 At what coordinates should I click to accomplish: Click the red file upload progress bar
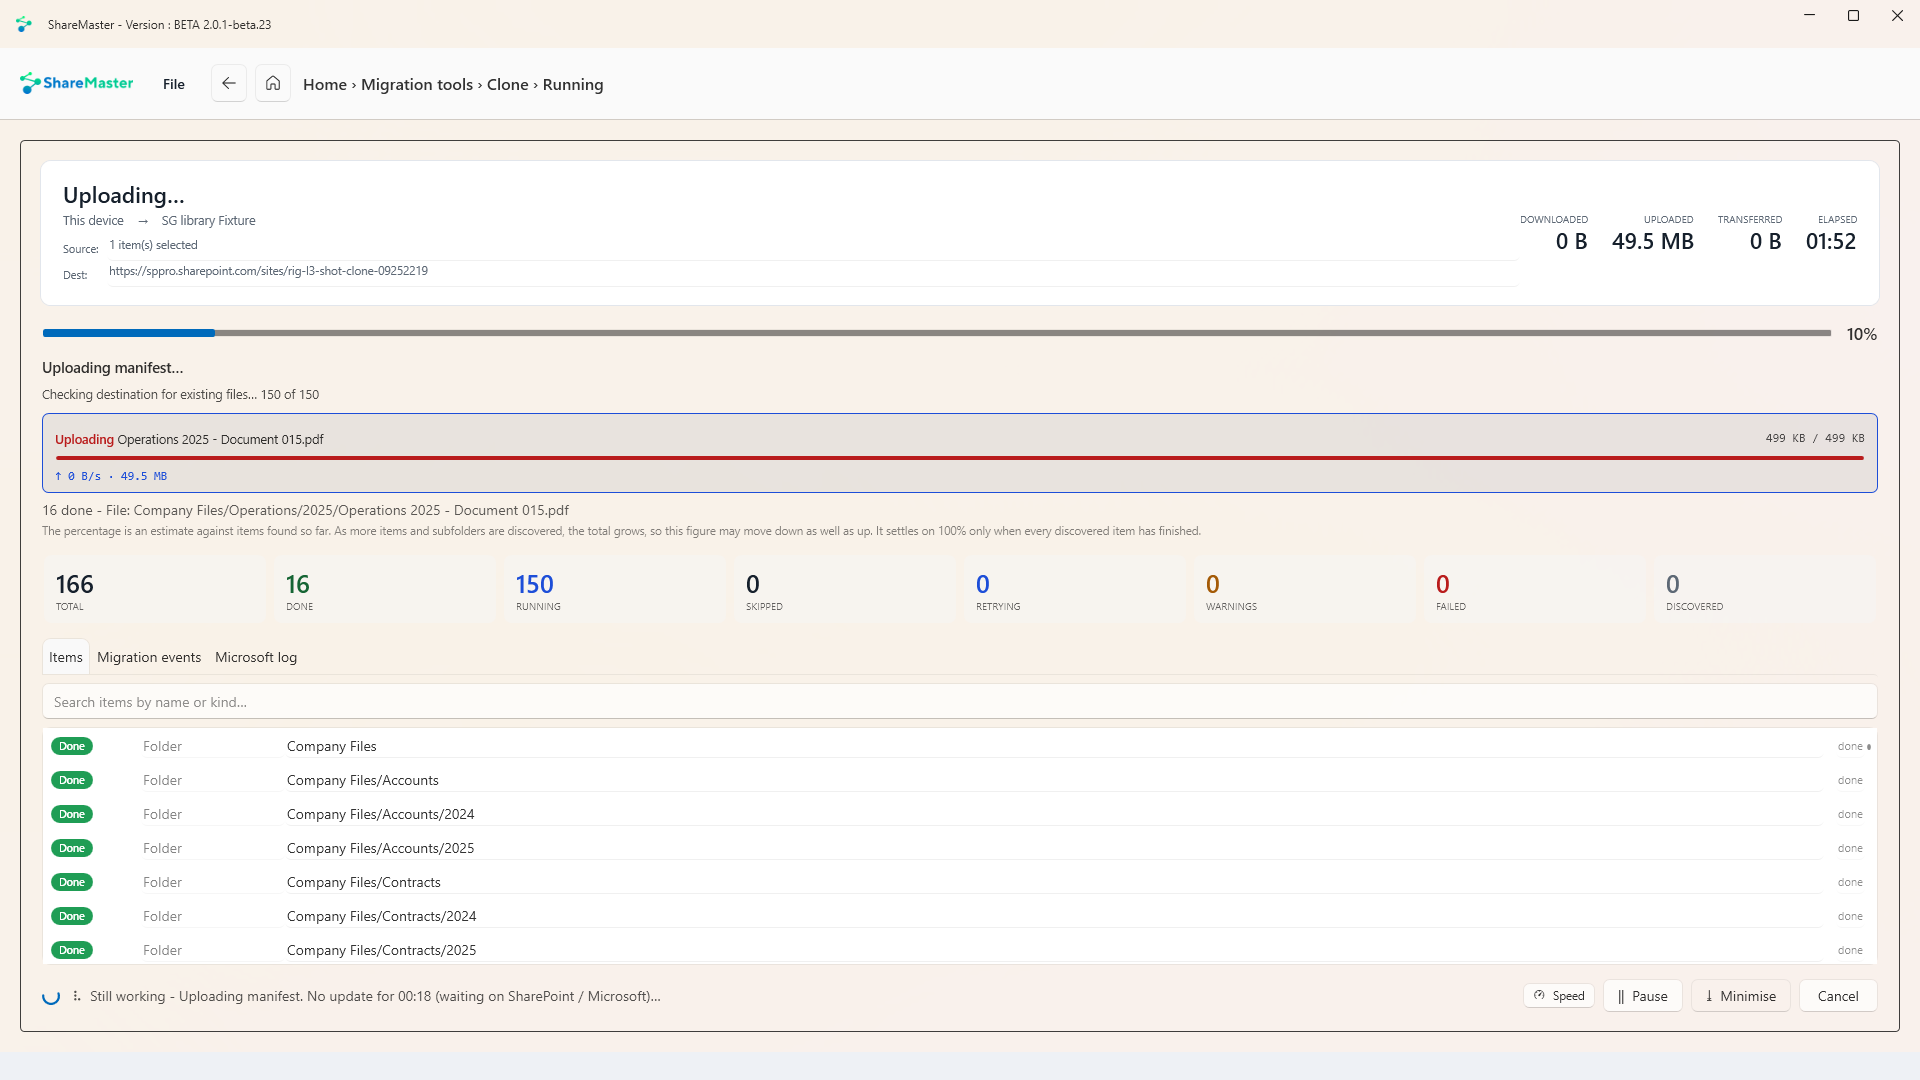pyautogui.click(x=960, y=458)
